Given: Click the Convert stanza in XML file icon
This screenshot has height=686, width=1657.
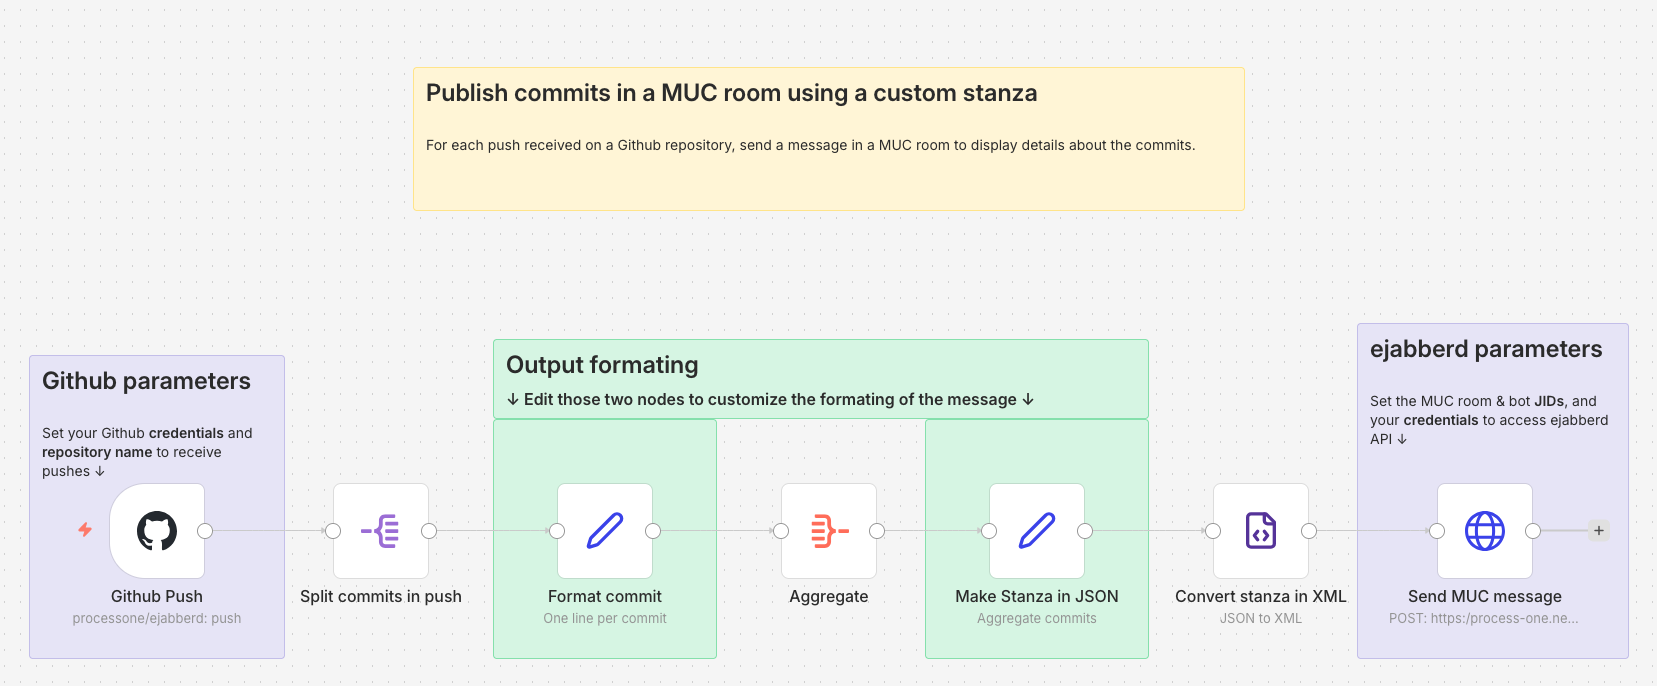Looking at the screenshot, I should point(1261,531).
